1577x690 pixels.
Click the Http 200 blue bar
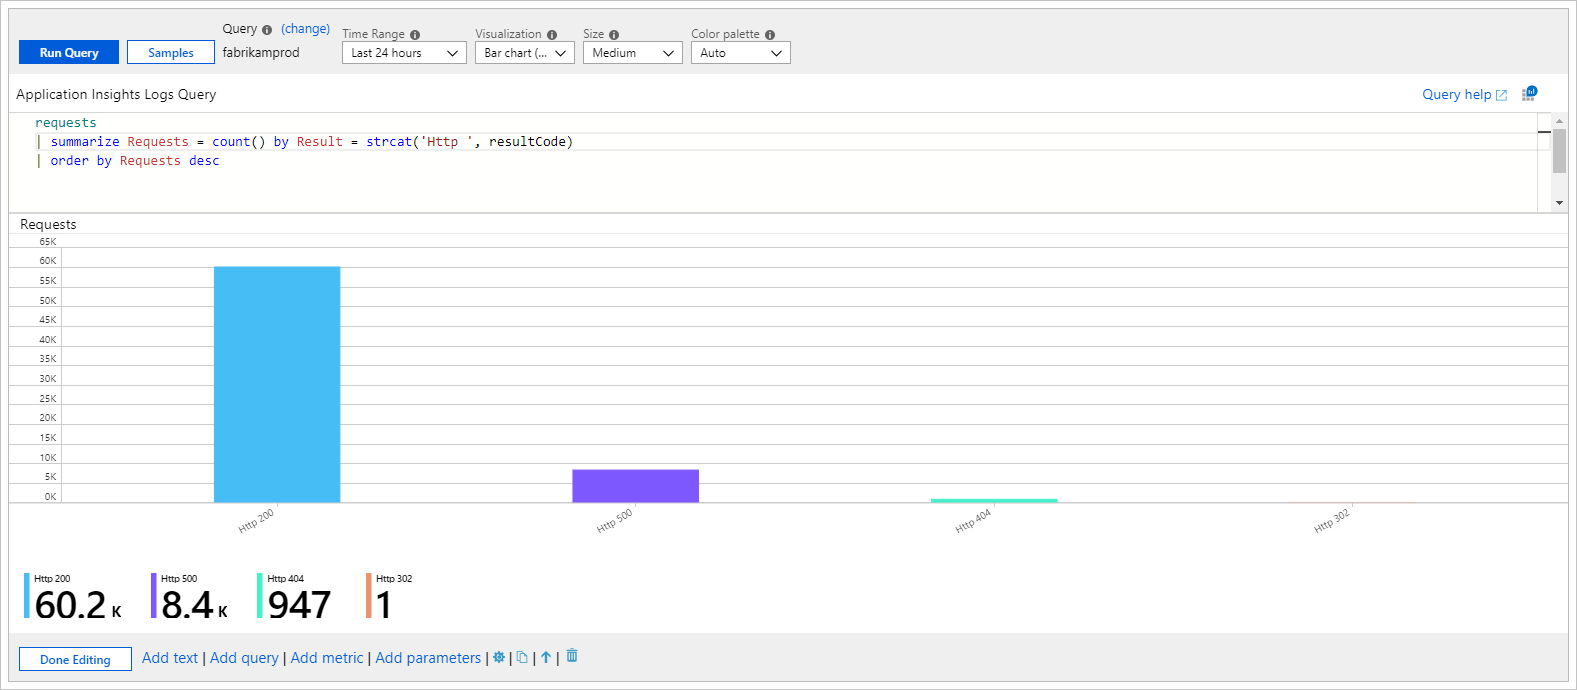(x=277, y=384)
